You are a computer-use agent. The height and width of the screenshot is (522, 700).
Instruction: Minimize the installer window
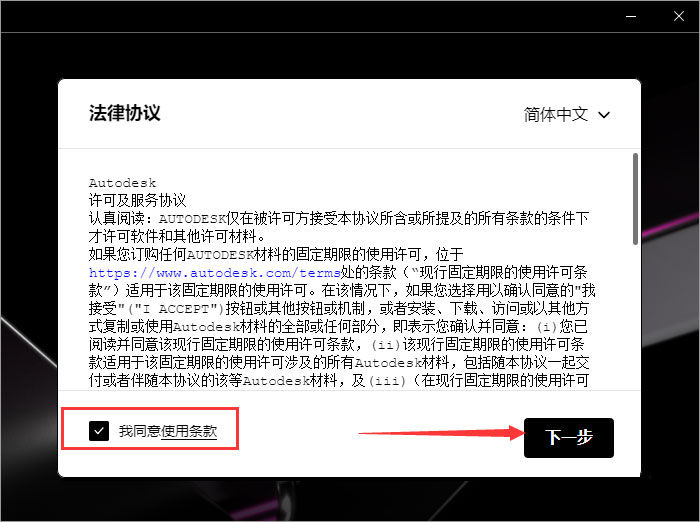tap(631, 17)
